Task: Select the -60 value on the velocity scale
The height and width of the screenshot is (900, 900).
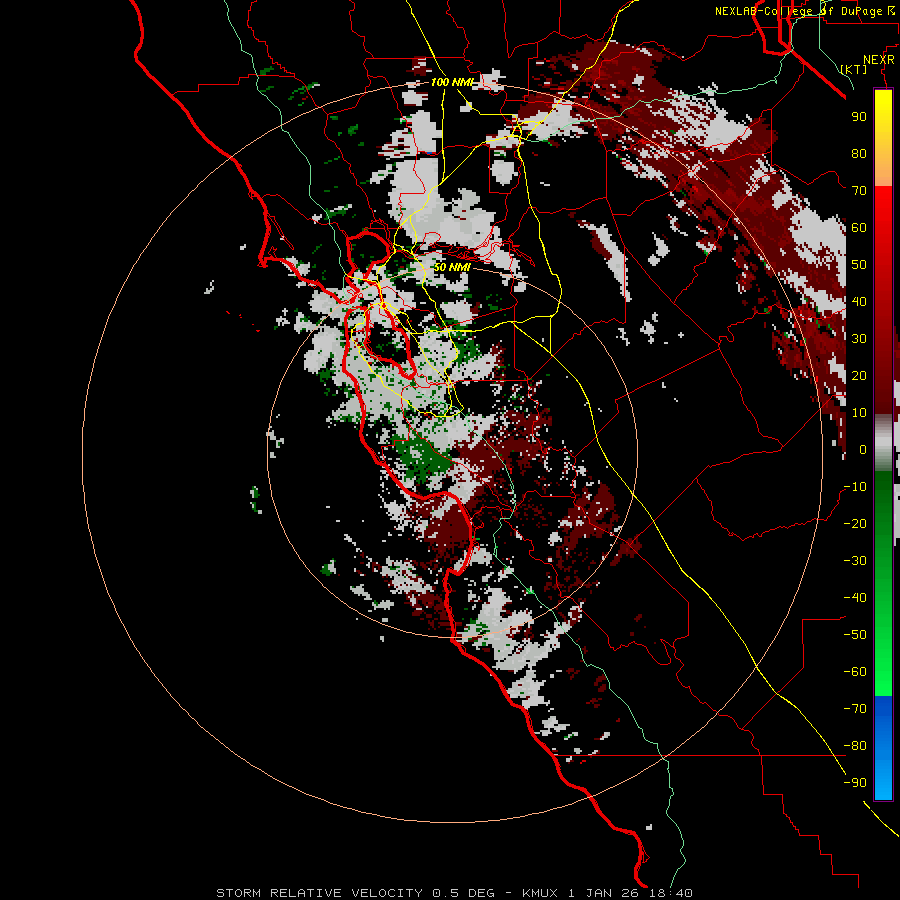Action: (855, 672)
